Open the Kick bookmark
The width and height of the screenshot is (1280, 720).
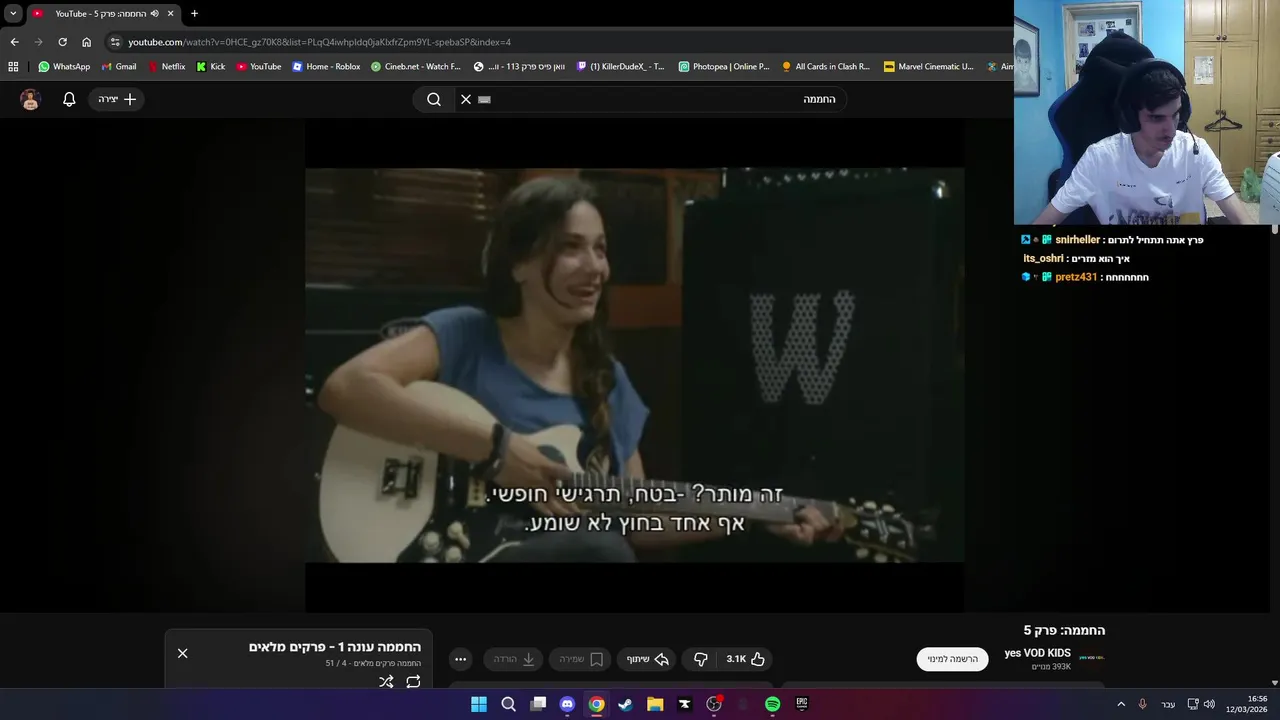pyautogui.click(x=211, y=67)
